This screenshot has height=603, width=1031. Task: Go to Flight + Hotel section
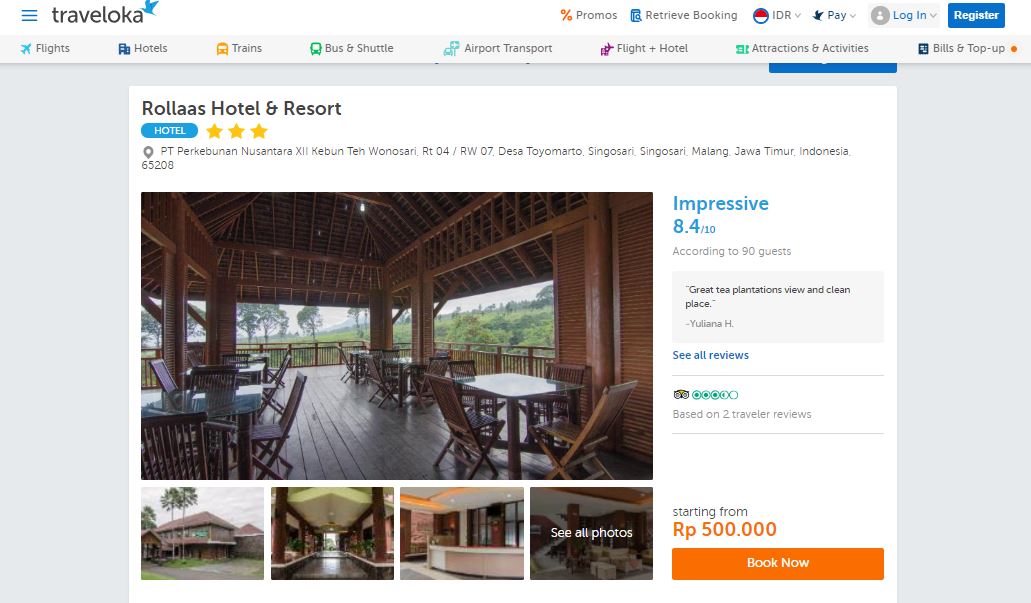(x=644, y=48)
